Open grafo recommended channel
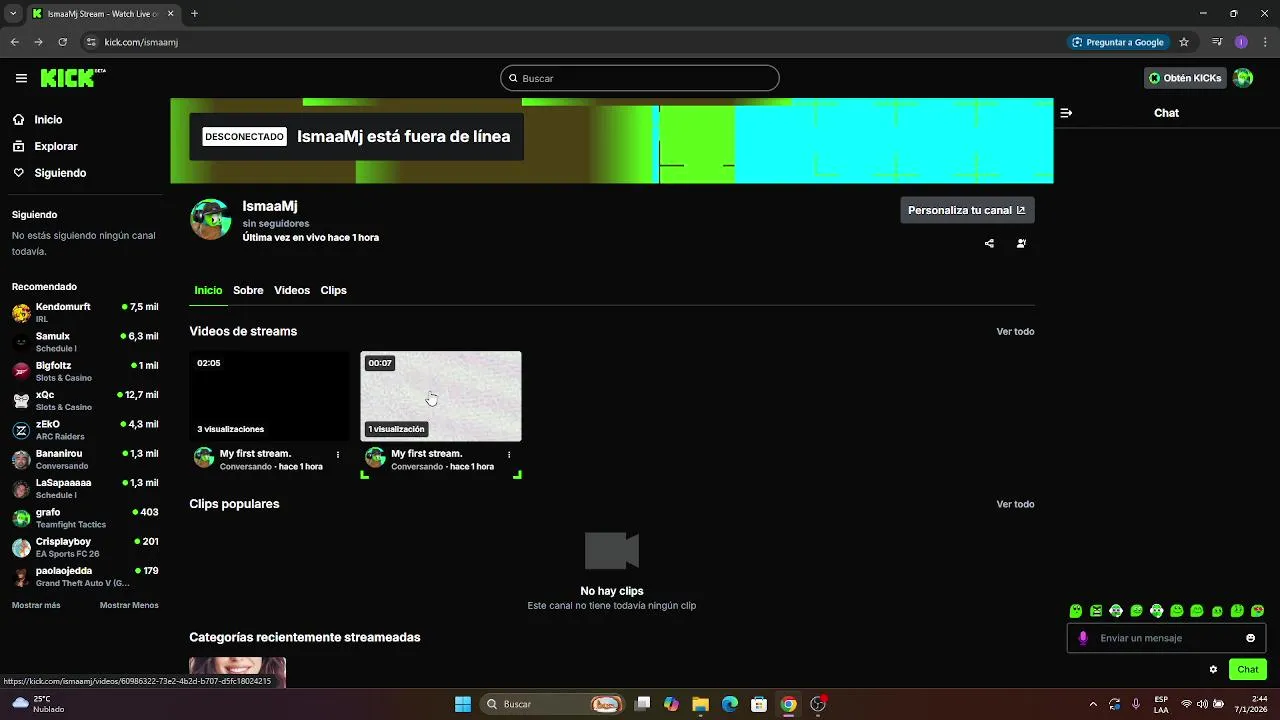This screenshot has width=1280, height=720. click(x=85, y=518)
